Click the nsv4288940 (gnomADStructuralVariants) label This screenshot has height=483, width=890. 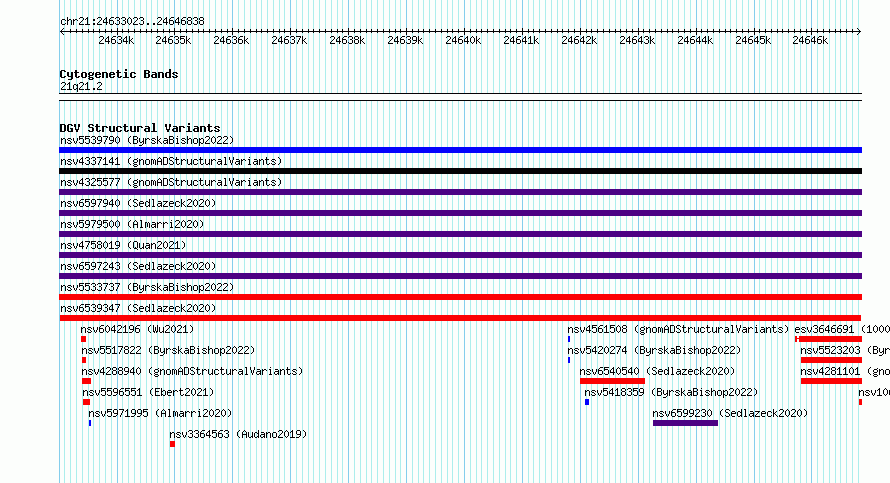192,371
